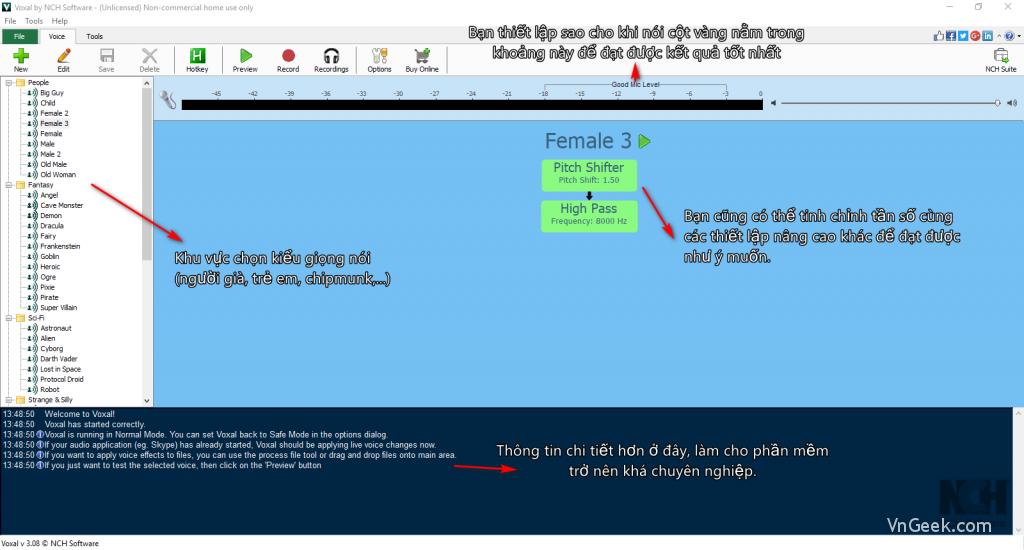Select the Female 2 voice
Viewport: 1024px width, 550px height.
pyautogui.click(x=54, y=114)
